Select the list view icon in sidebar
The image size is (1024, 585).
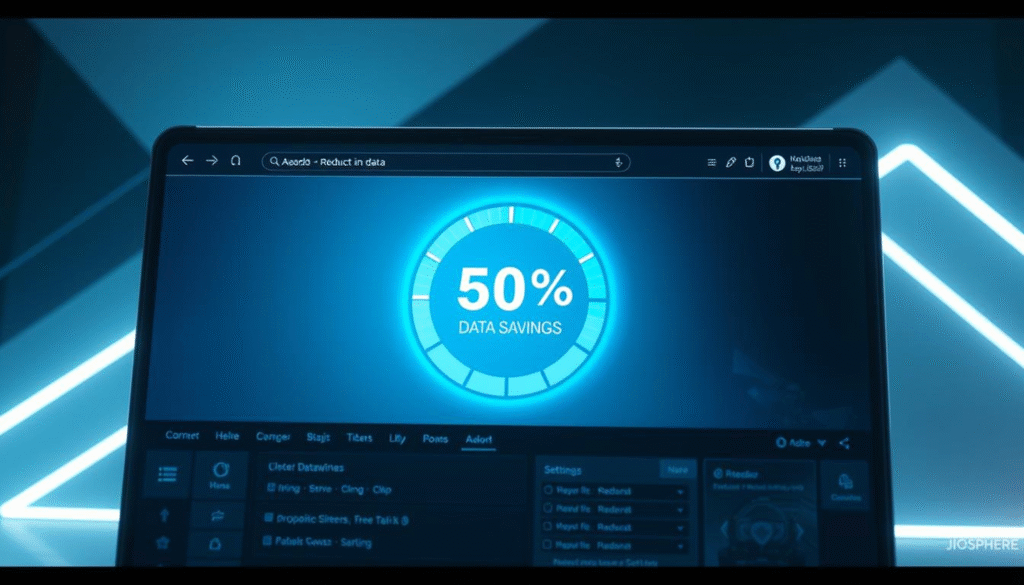168,475
